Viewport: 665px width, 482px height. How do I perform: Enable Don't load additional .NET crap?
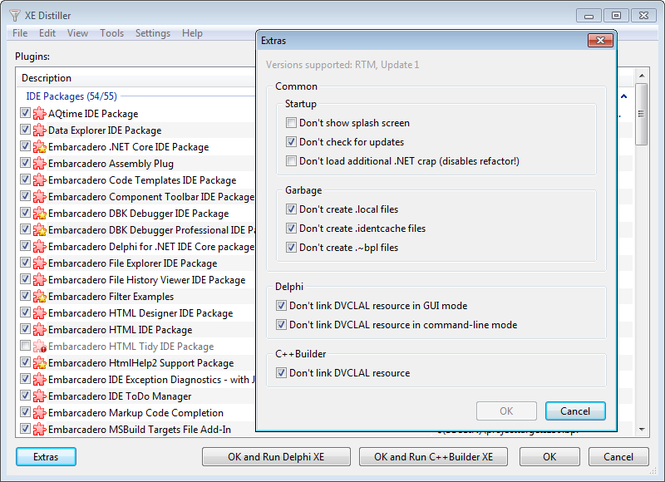(x=291, y=161)
